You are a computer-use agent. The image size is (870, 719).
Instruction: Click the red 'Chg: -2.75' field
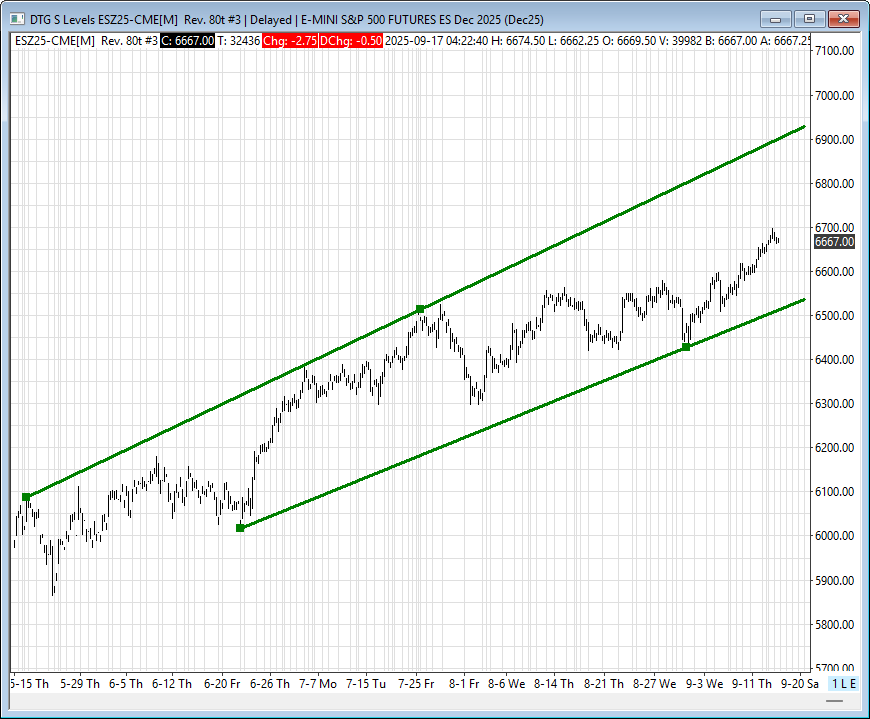point(290,40)
